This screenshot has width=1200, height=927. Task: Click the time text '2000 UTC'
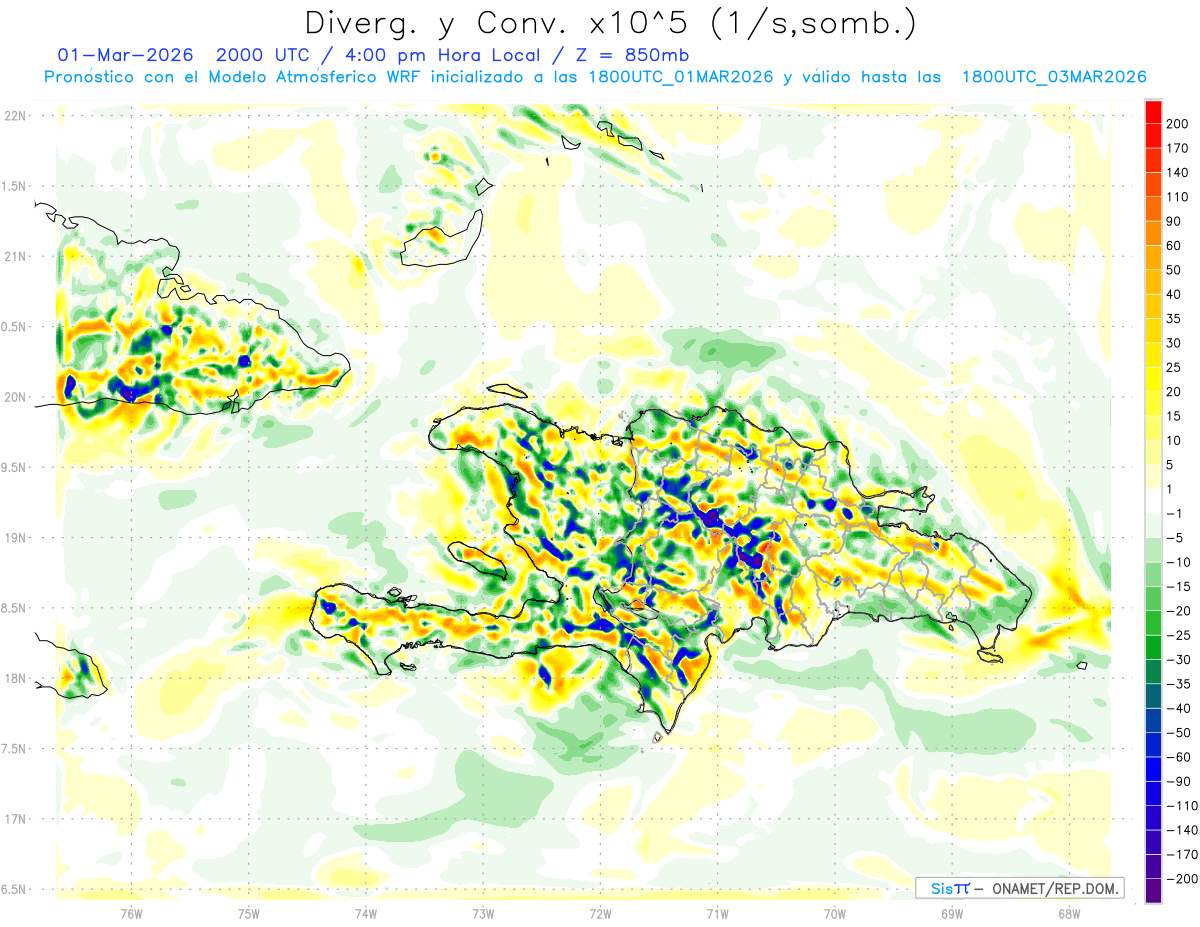click(x=265, y=54)
